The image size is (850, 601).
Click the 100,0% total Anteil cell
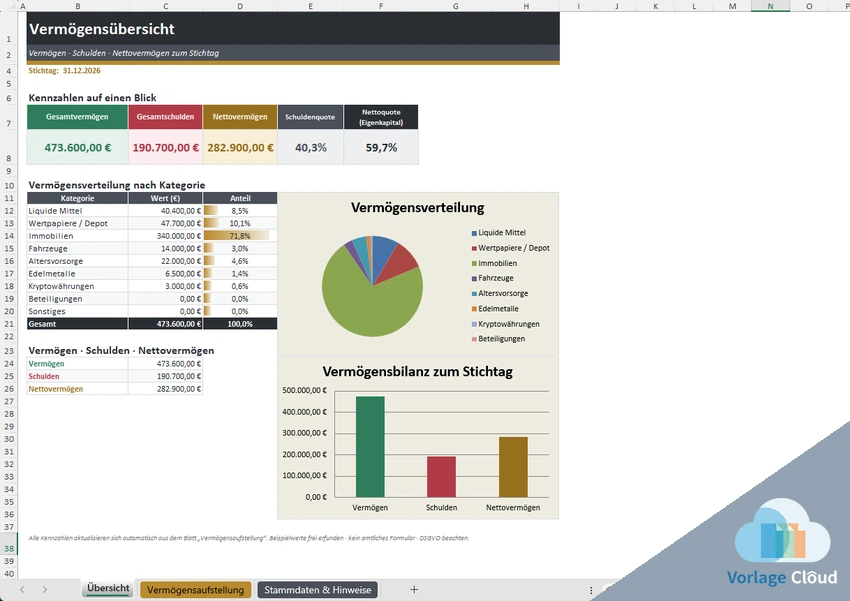pyautogui.click(x=240, y=324)
